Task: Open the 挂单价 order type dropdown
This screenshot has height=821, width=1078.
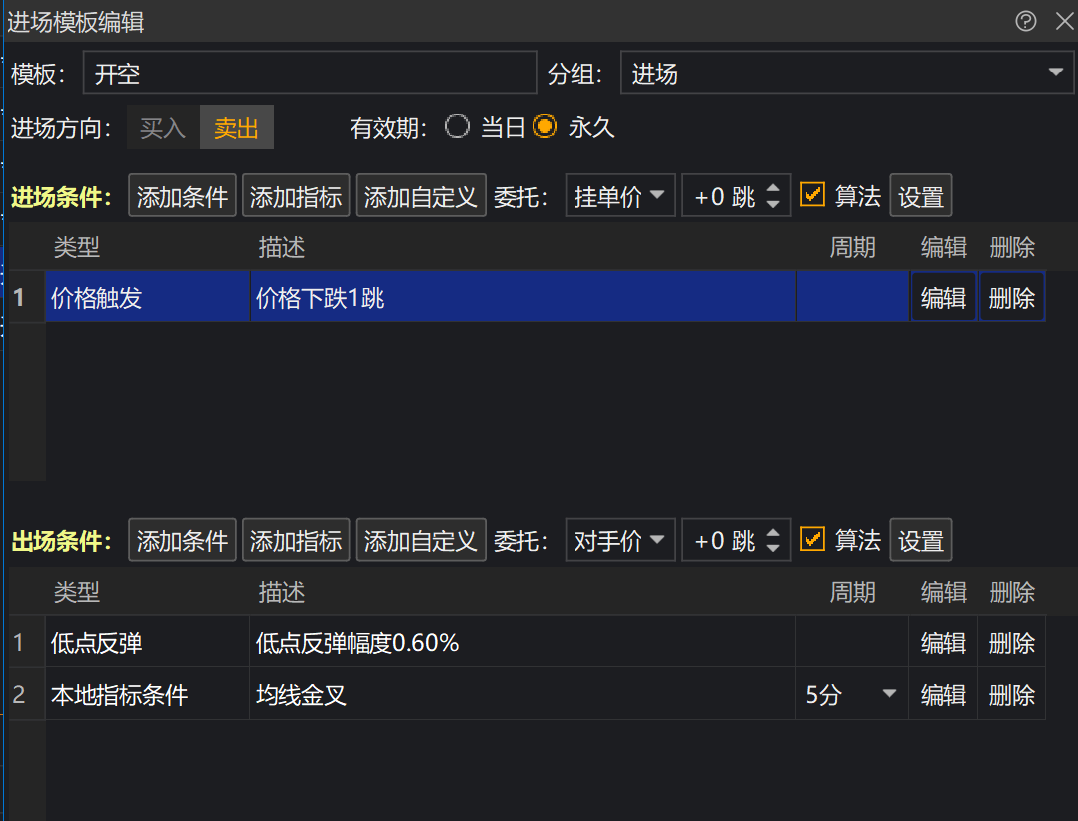Action: point(620,196)
